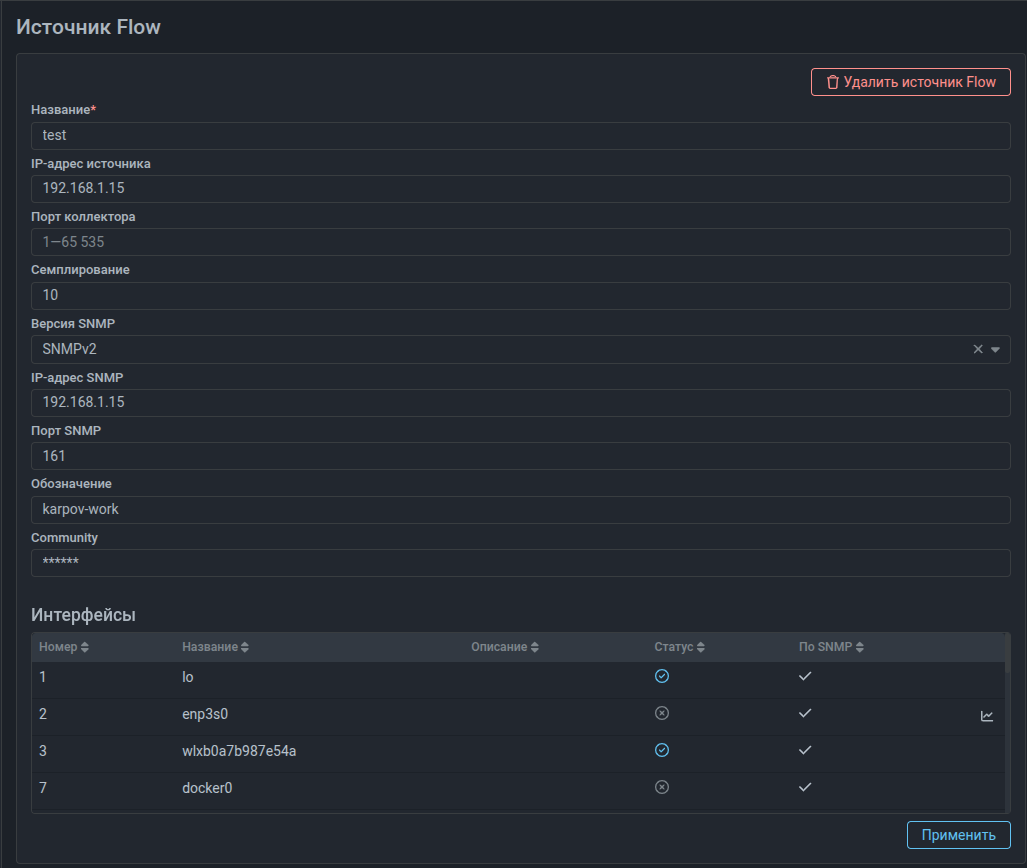This screenshot has width=1027, height=868.
Task: Open the Версия SNMP dropdown arrow
Action: pos(995,349)
